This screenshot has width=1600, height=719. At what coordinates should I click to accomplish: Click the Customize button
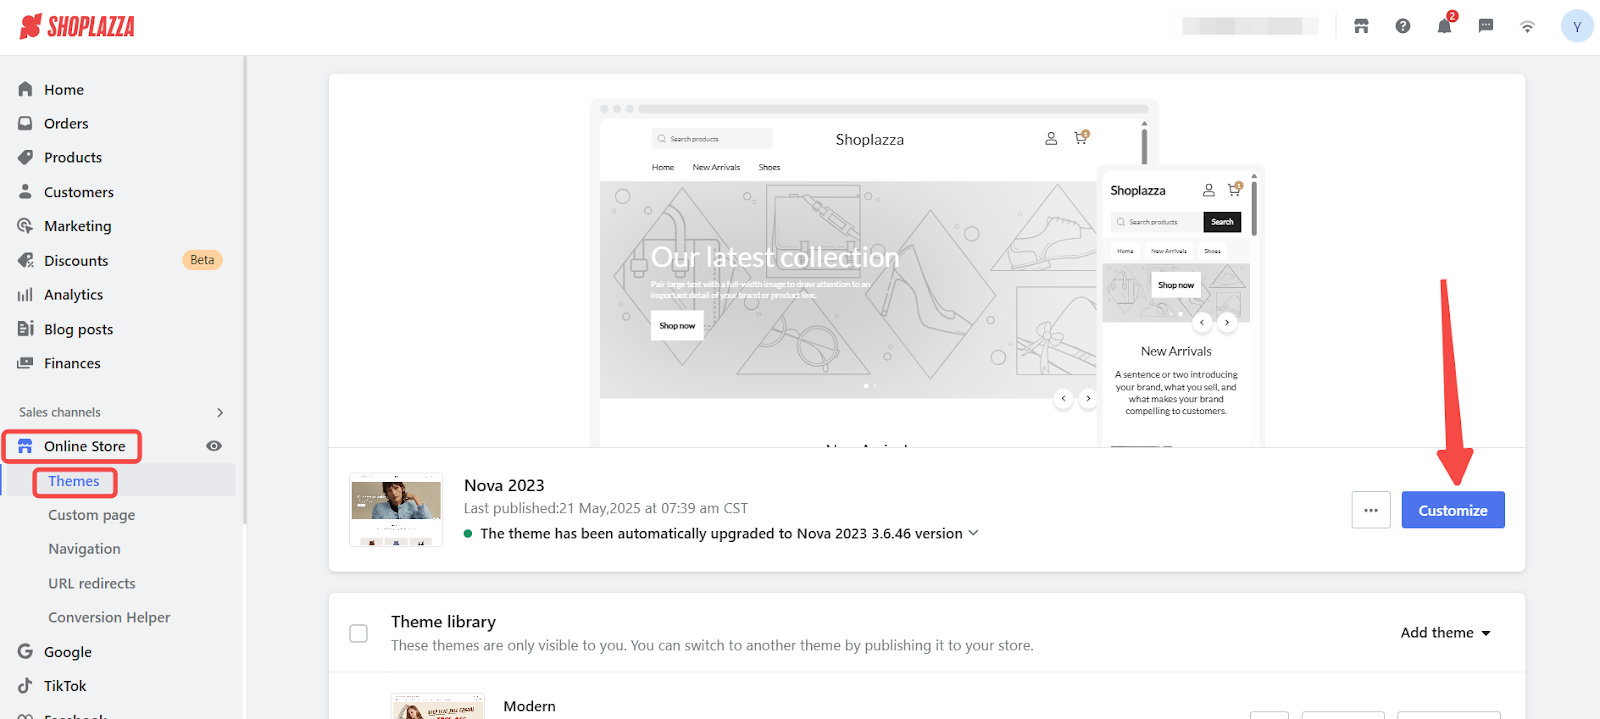pos(1453,510)
